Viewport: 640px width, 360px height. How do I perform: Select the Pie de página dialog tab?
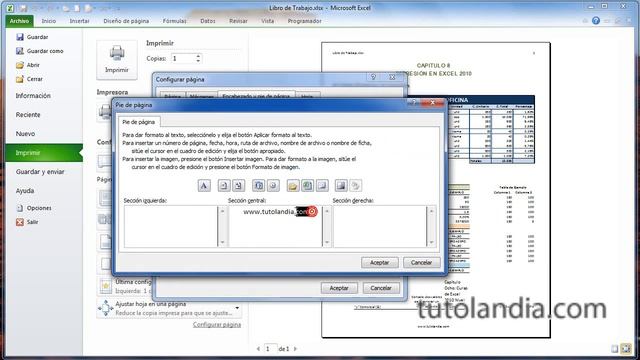139,122
